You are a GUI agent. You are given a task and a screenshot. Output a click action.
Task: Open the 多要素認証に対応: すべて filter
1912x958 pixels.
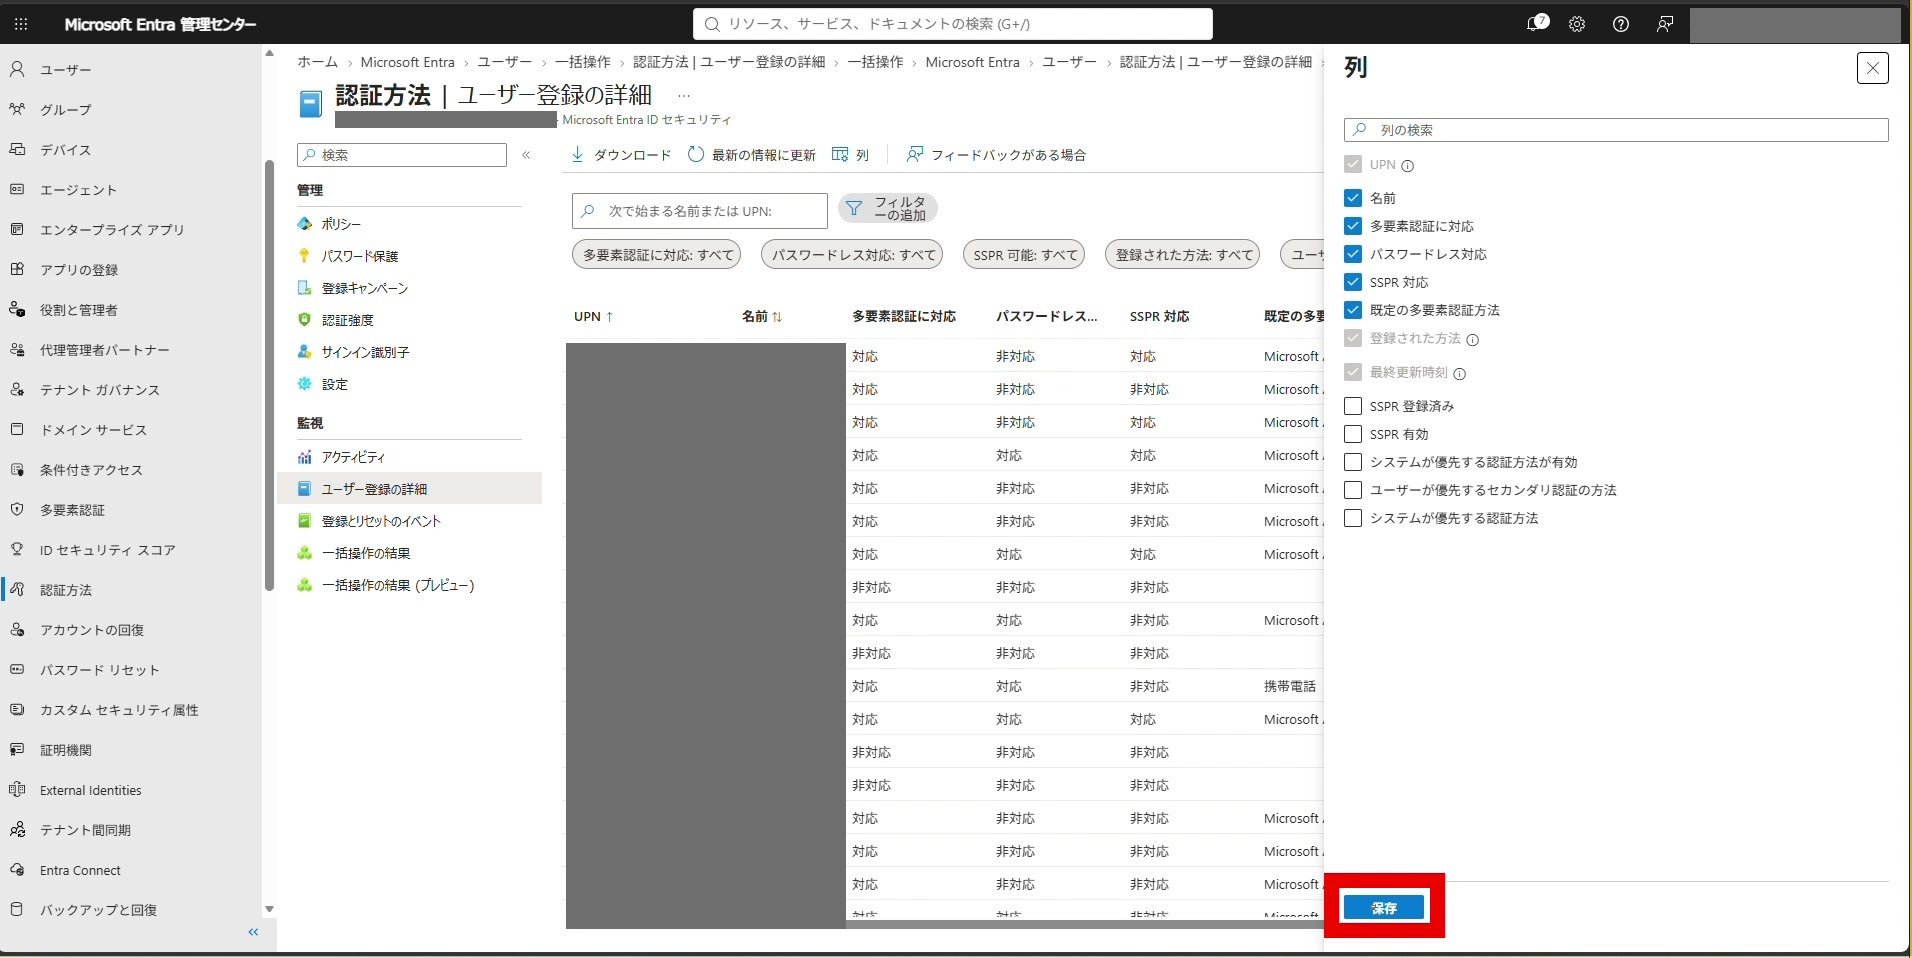657,255
